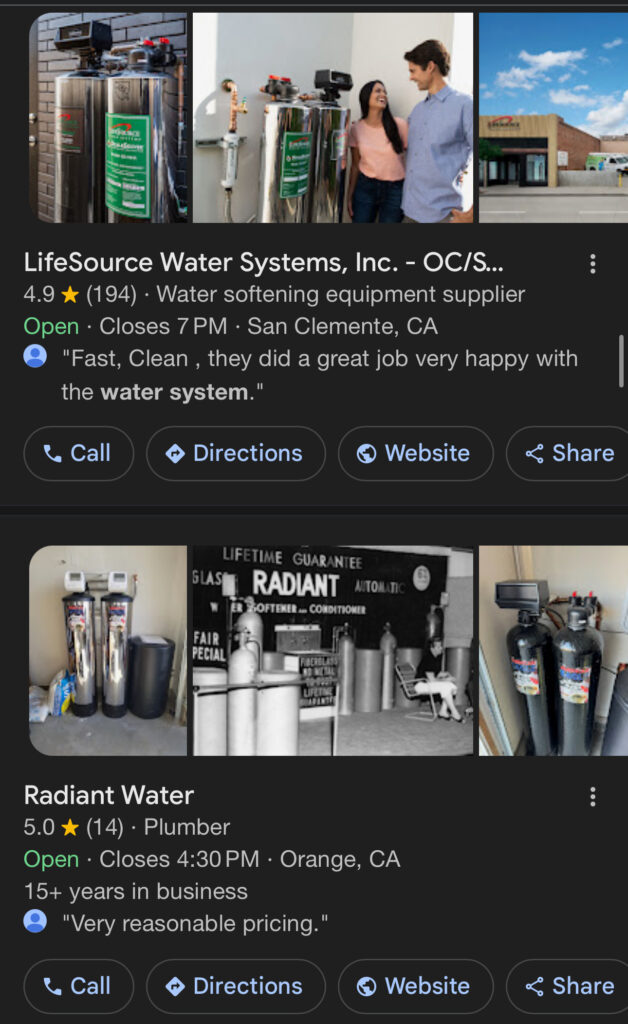Viewport: 628px width, 1024px height.
Task: Share the LifeSource Water Systems listing
Action: point(568,454)
